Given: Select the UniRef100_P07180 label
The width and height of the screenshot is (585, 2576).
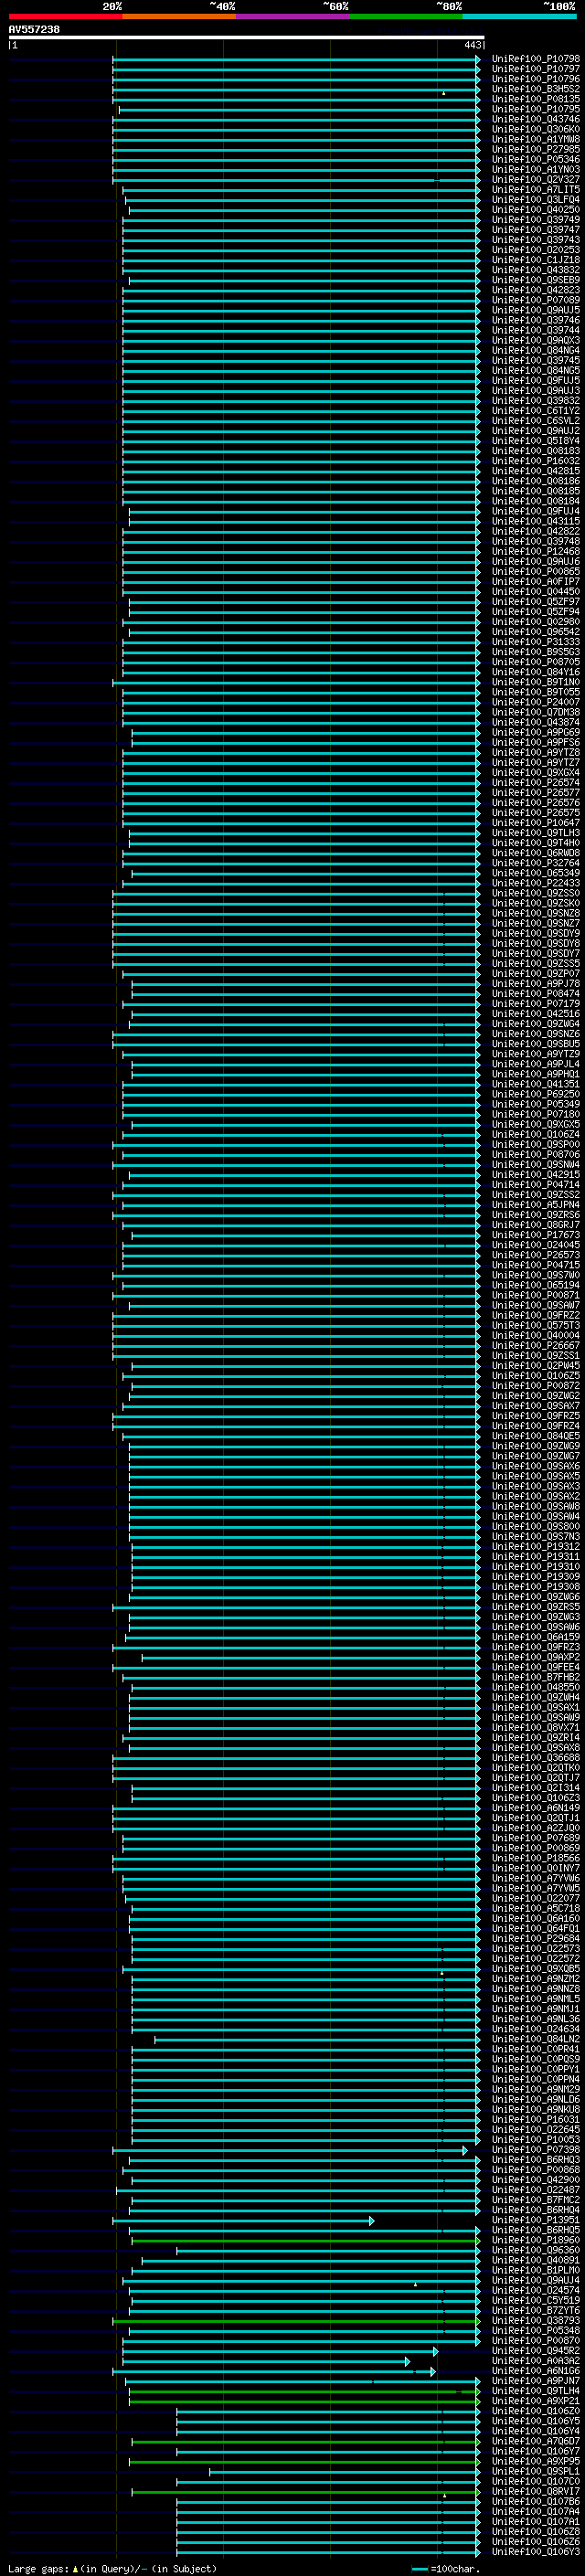Looking at the screenshot, I should coord(536,1114).
